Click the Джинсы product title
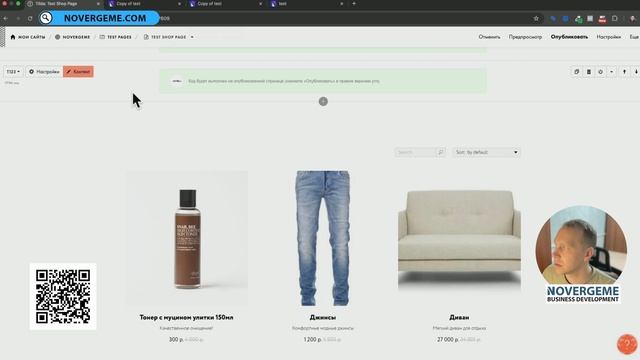 [x=323, y=317]
